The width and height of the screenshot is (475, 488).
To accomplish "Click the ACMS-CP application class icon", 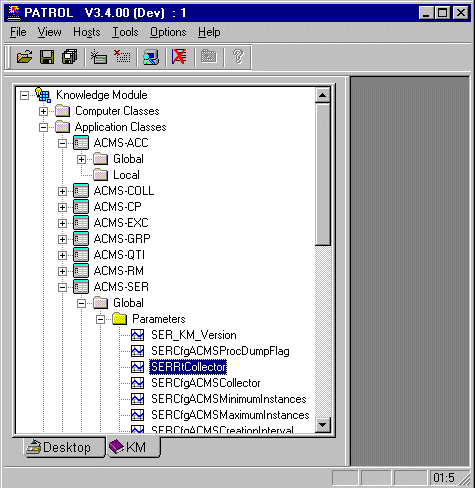I will (x=81, y=207).
